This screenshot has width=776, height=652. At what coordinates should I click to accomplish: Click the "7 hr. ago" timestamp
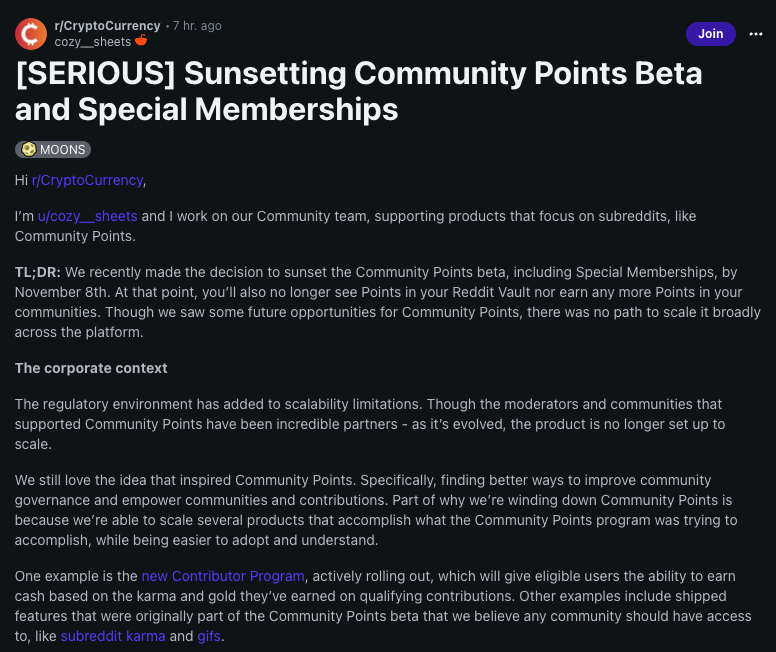196,25
